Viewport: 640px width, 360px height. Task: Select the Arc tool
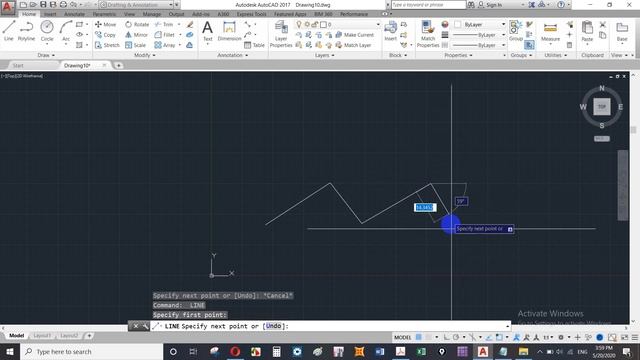[x=66, y=31]
